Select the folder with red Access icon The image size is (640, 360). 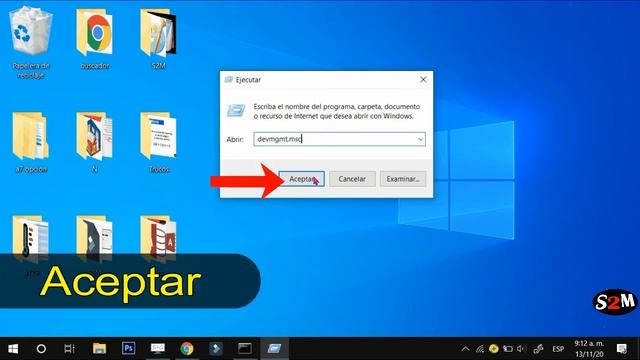pos(158,240)
